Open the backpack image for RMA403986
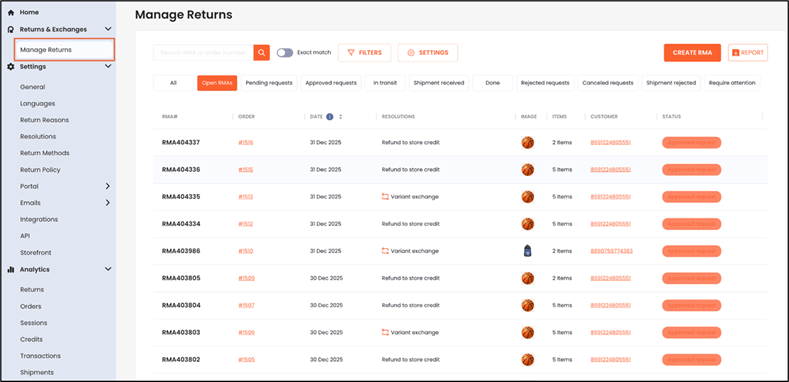Screen dimensions: 789x382 coord(527,251)
